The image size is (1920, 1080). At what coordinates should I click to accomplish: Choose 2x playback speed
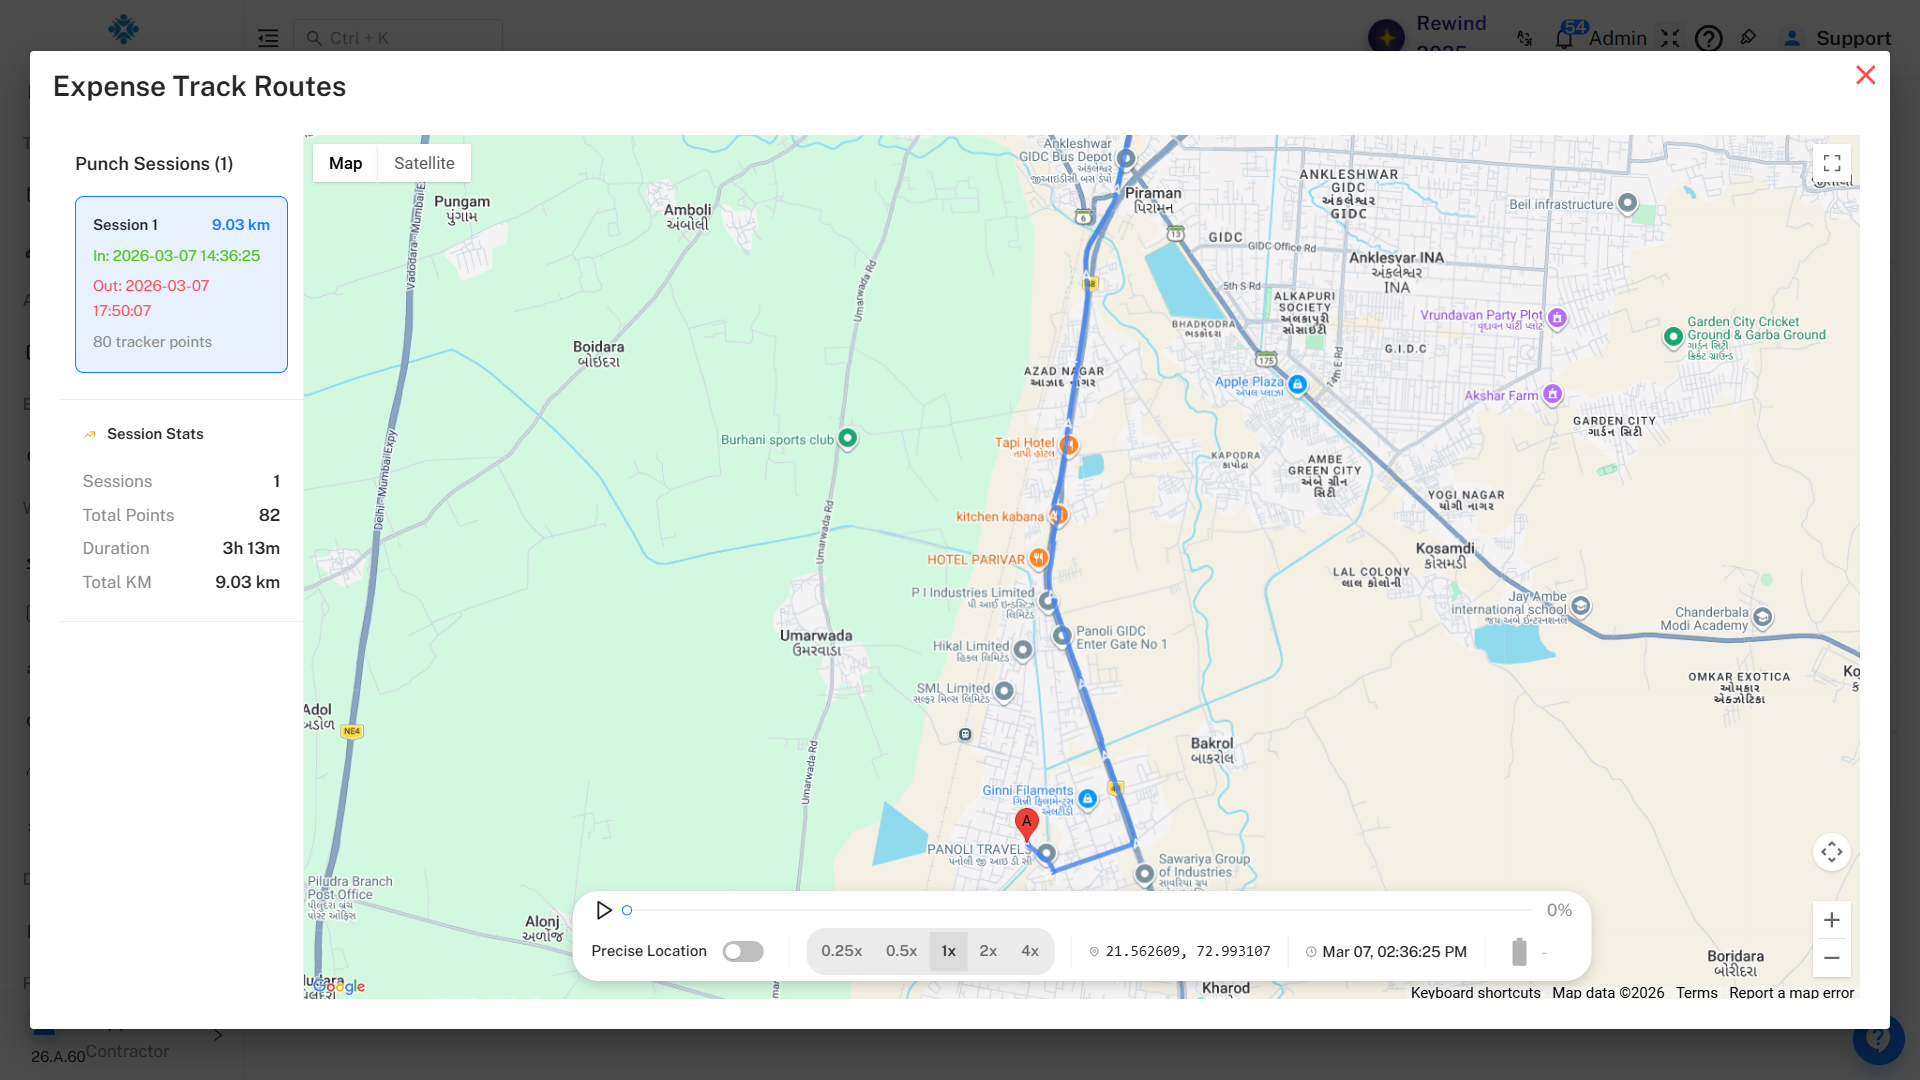(x=988, y=951)
